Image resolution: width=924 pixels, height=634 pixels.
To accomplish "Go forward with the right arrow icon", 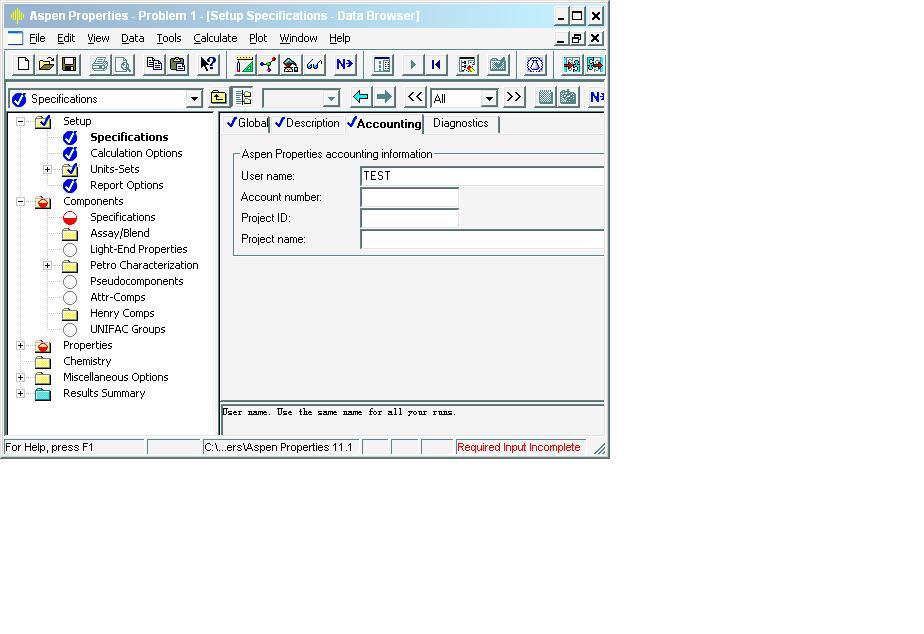I will point(384,97).
